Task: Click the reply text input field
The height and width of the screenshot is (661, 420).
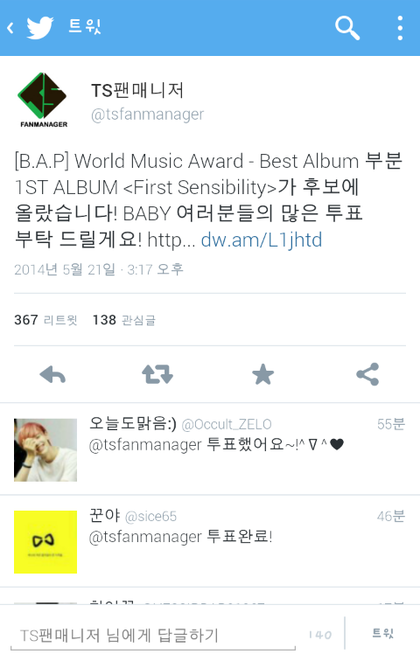Action: coord(153,635)
